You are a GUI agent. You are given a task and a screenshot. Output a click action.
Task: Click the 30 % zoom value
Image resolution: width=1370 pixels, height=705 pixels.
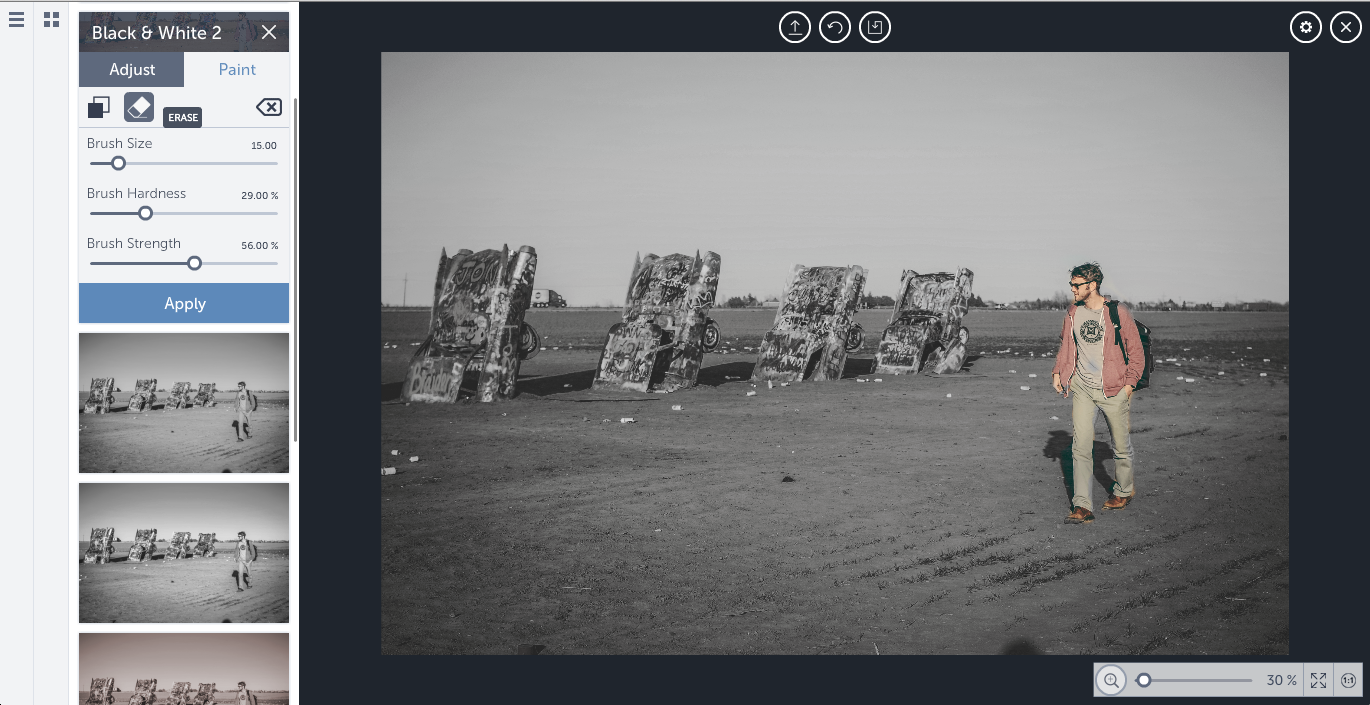pyautogui.click(x=1281, y=680)
